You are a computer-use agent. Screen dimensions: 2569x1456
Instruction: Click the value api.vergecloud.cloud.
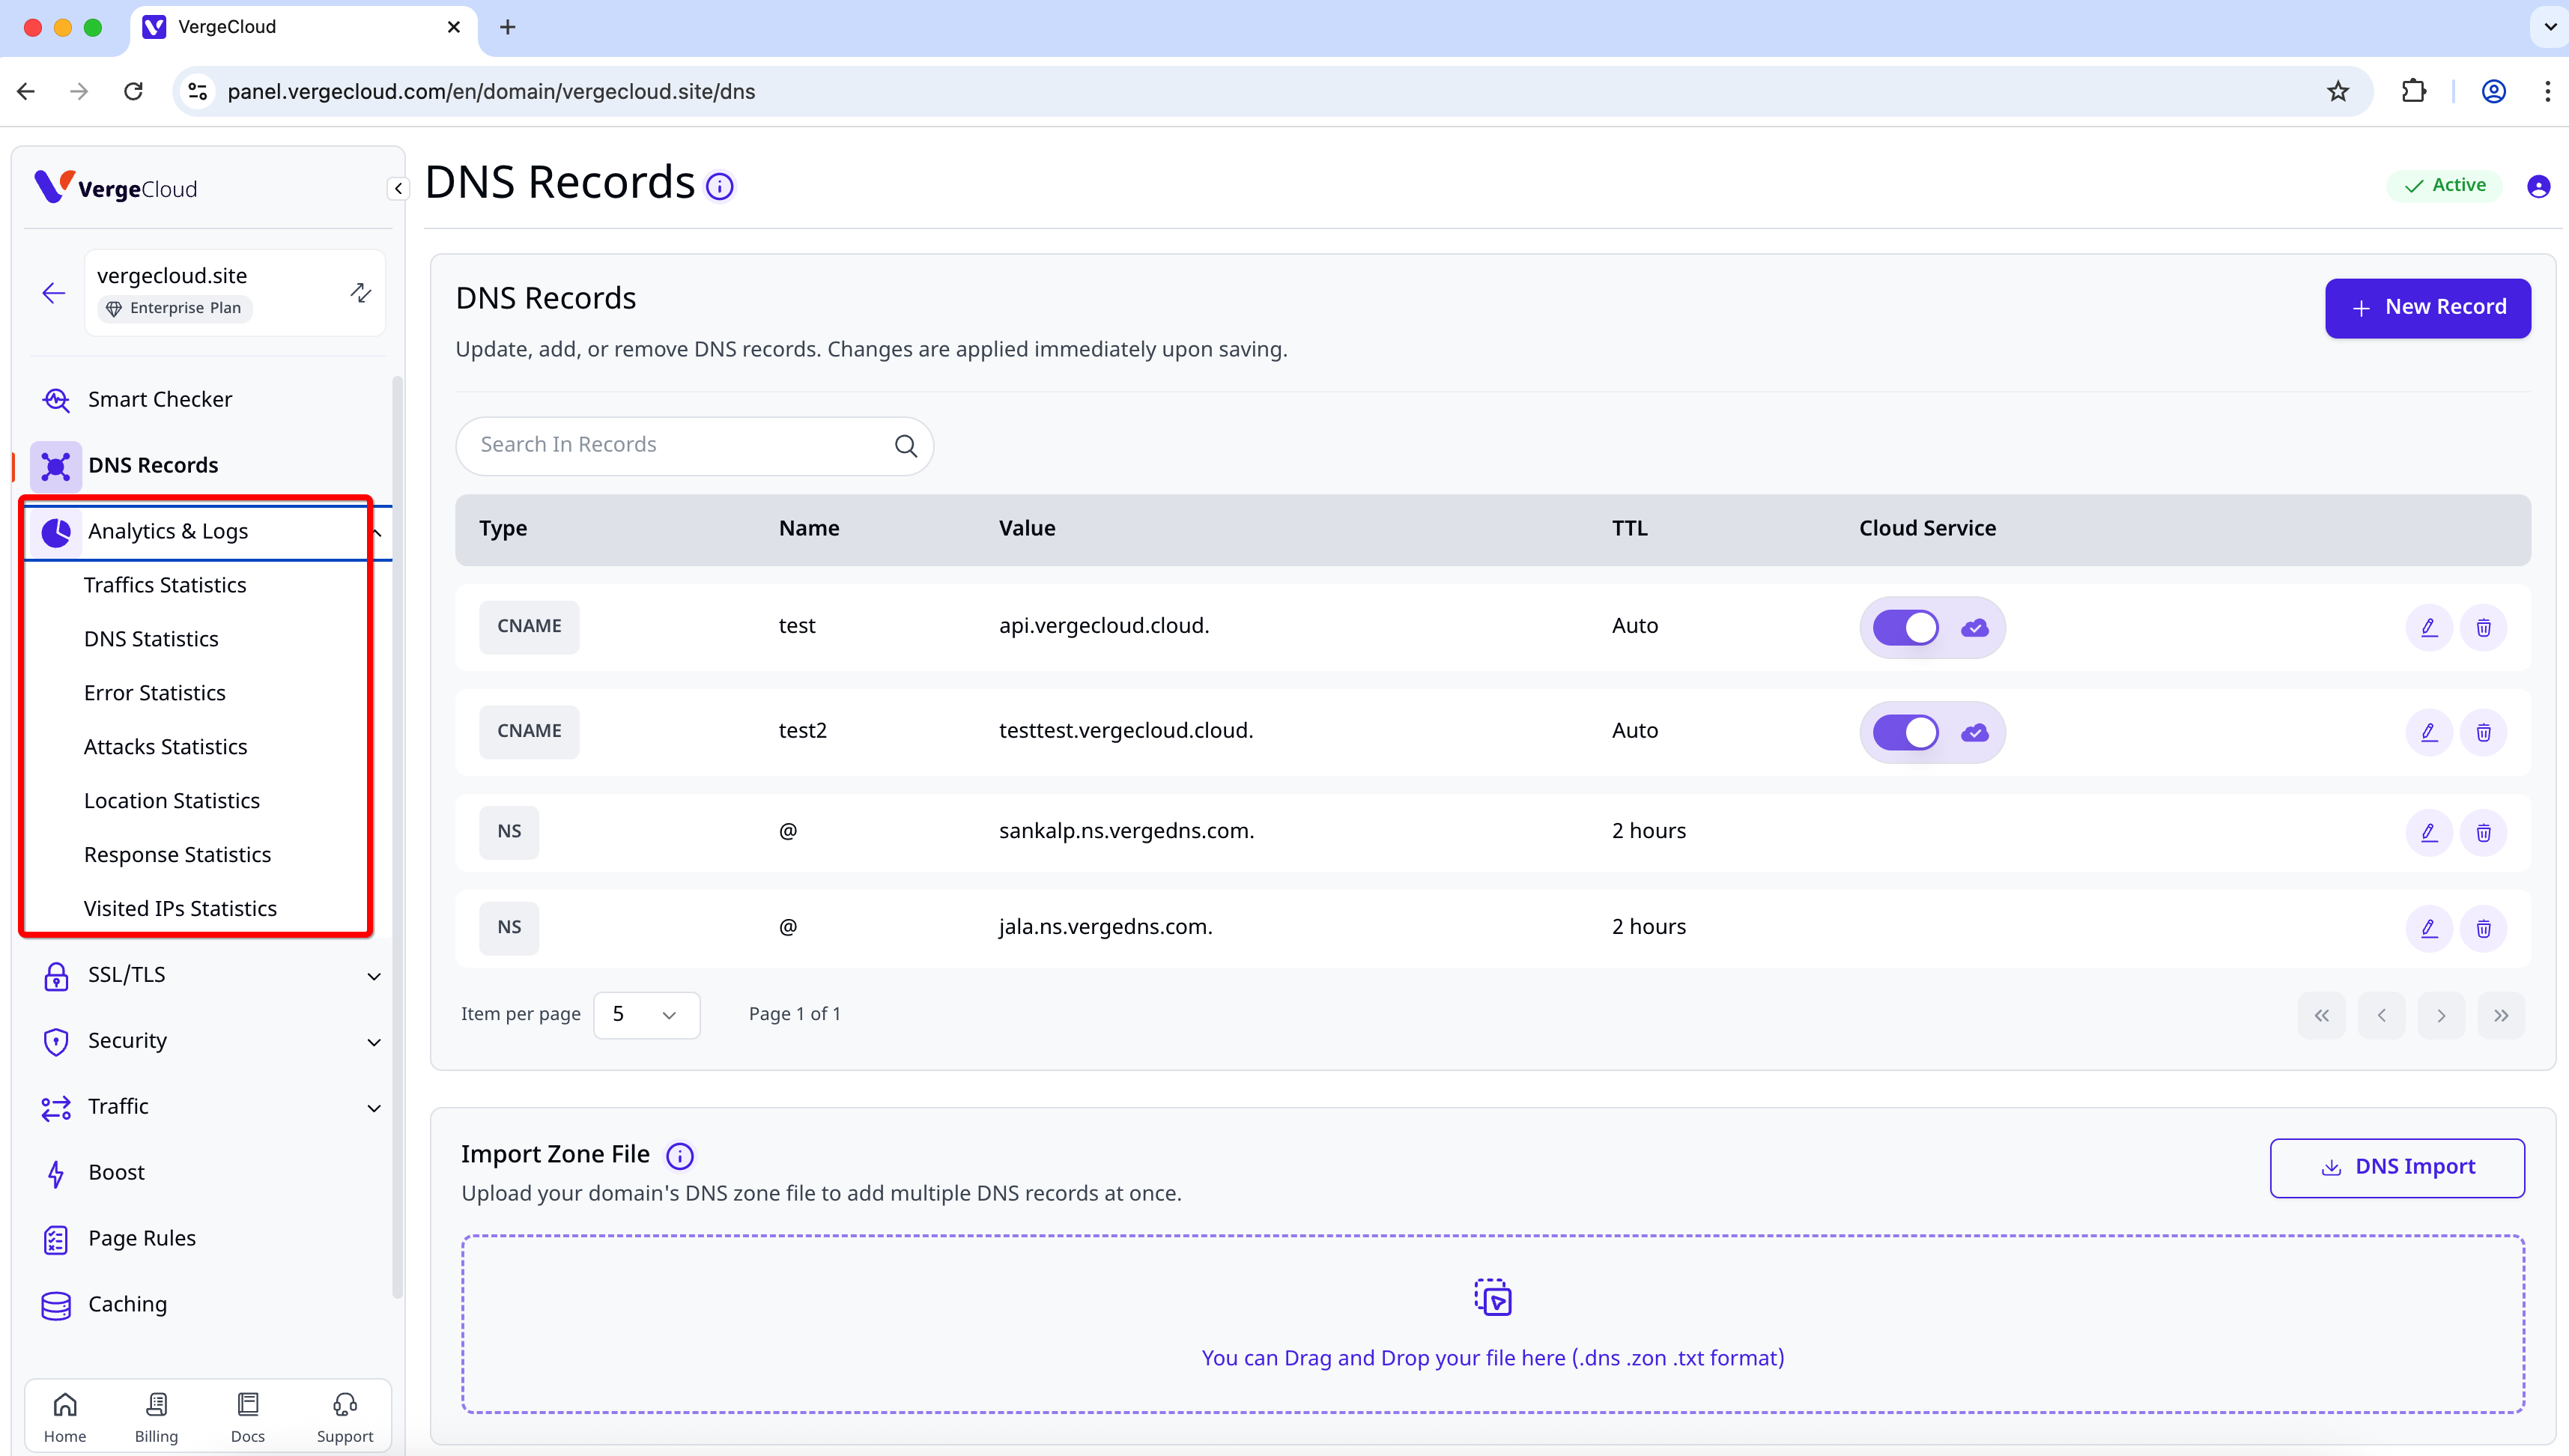1104,626
